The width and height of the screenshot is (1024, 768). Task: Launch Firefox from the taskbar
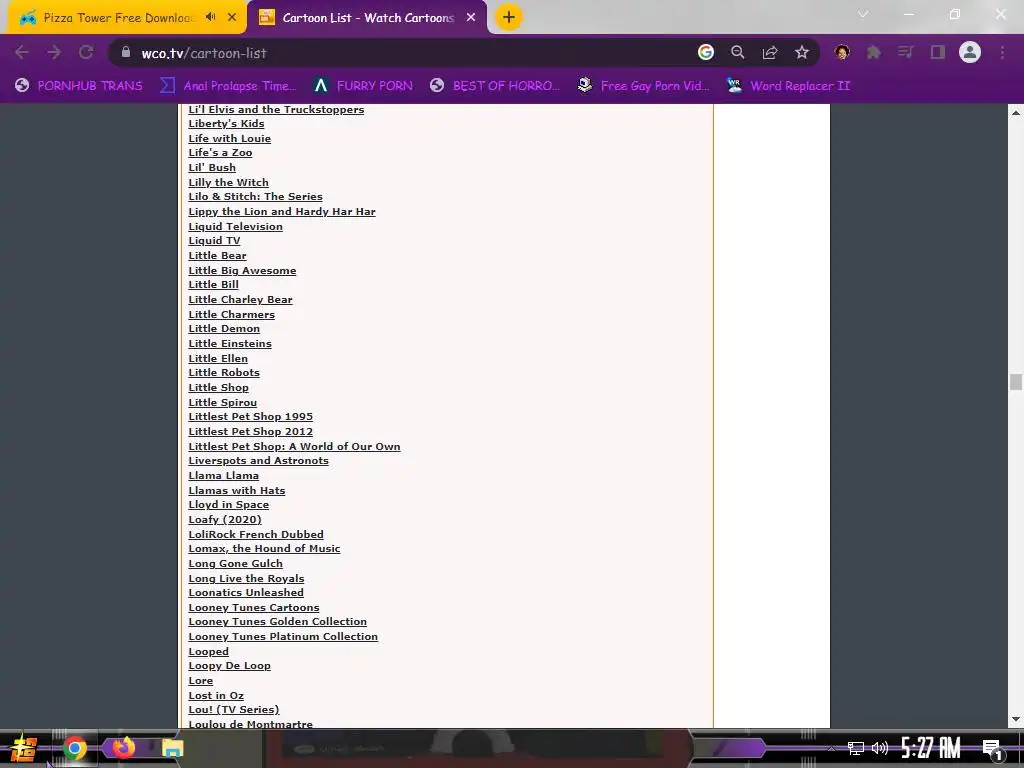coord(123,748)
